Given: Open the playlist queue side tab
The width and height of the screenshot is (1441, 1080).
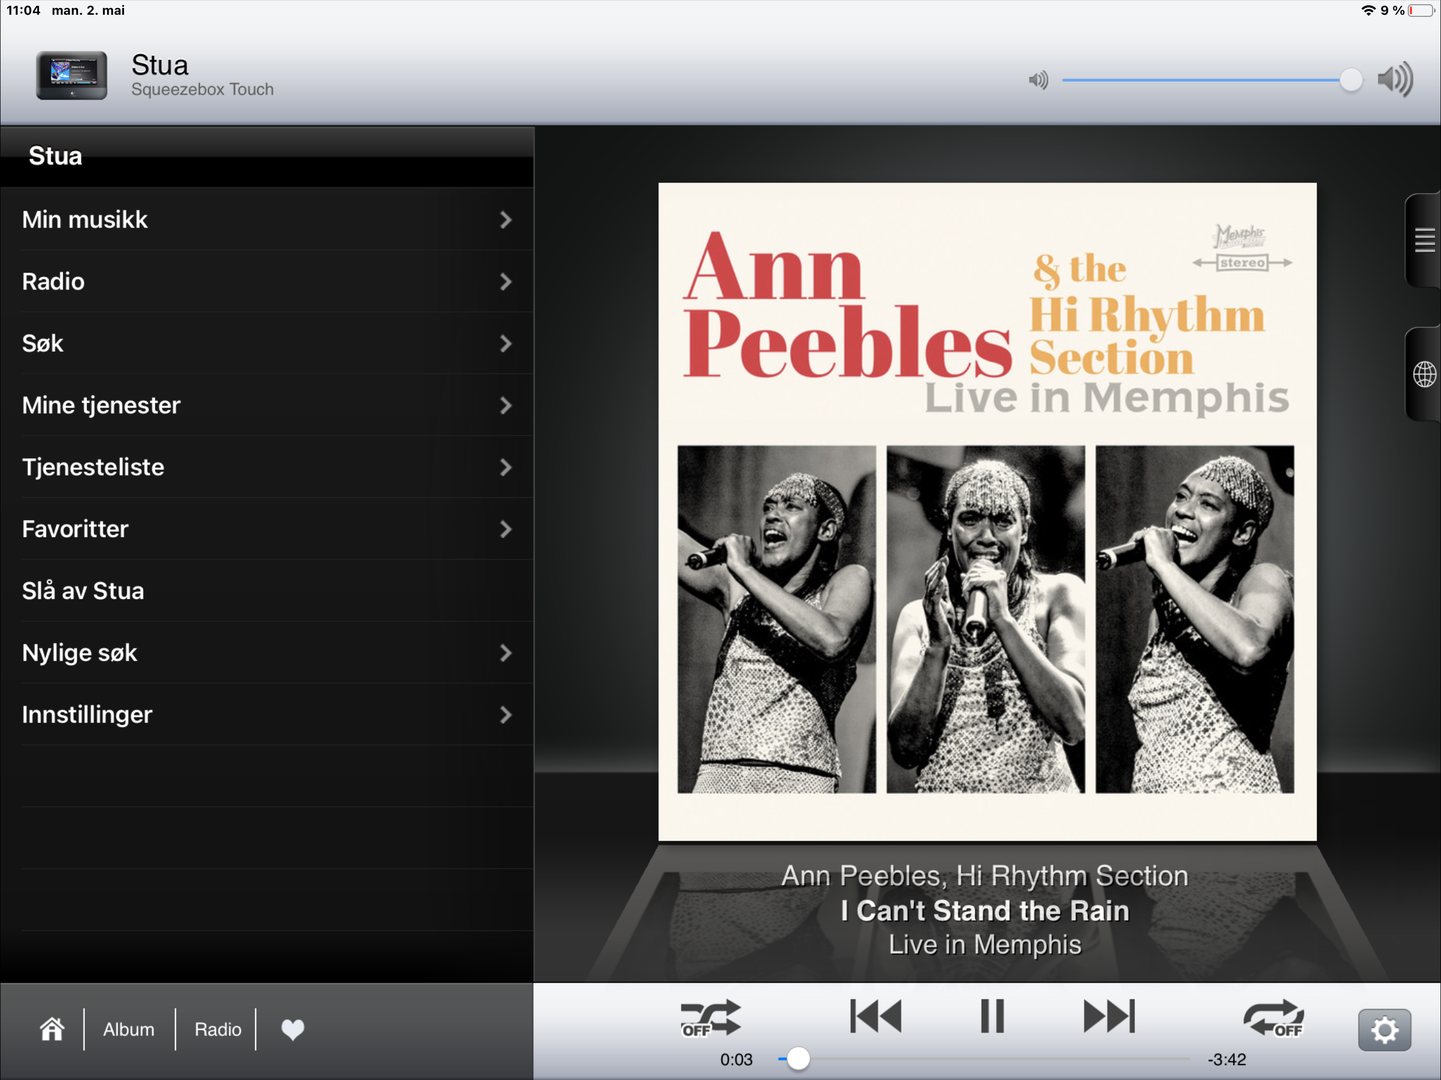Looking at the screenshot, I should pyautogui.click(x=1424, y=240).
